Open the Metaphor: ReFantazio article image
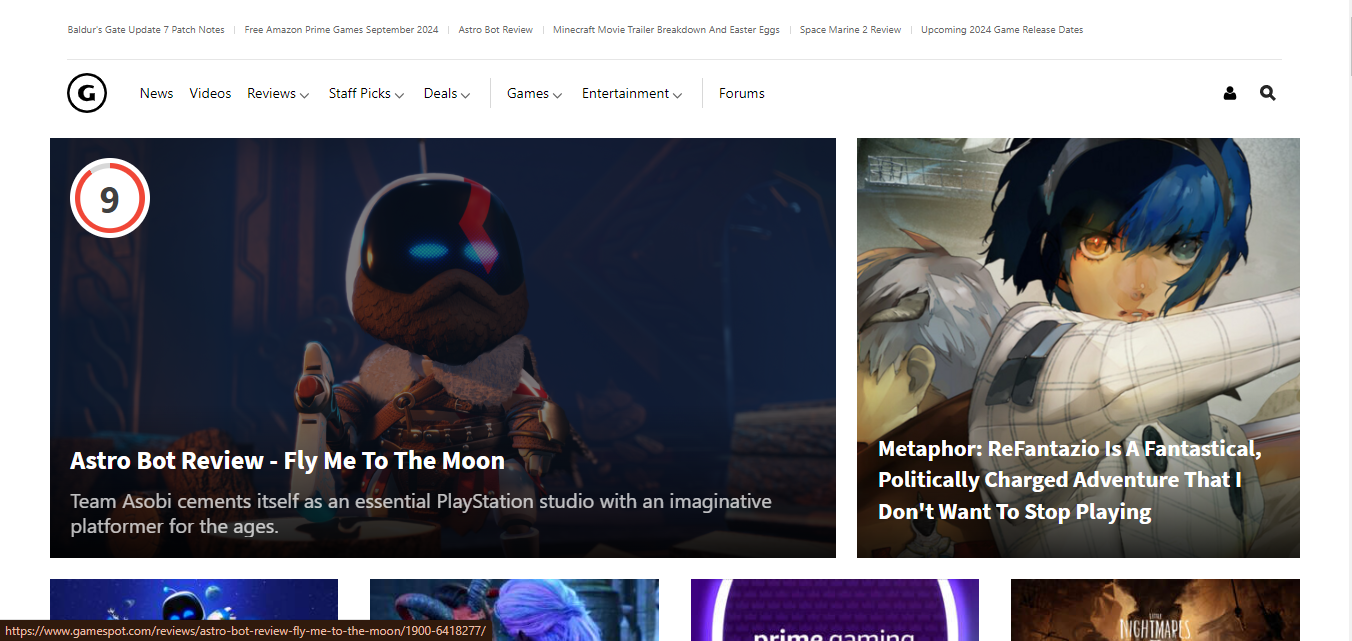 [1078, 300]
